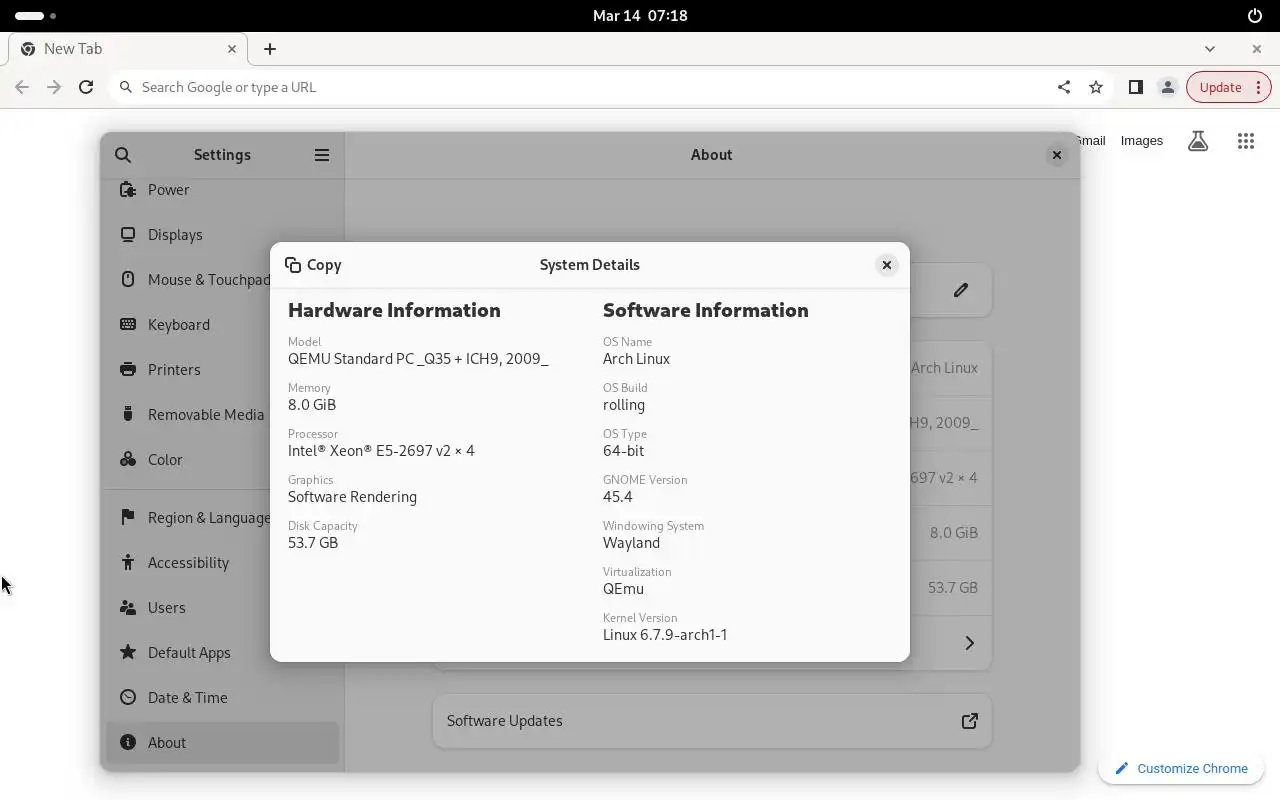Select Accessibility in the sidebar
1280x800 pixels.
click(188, 563)
